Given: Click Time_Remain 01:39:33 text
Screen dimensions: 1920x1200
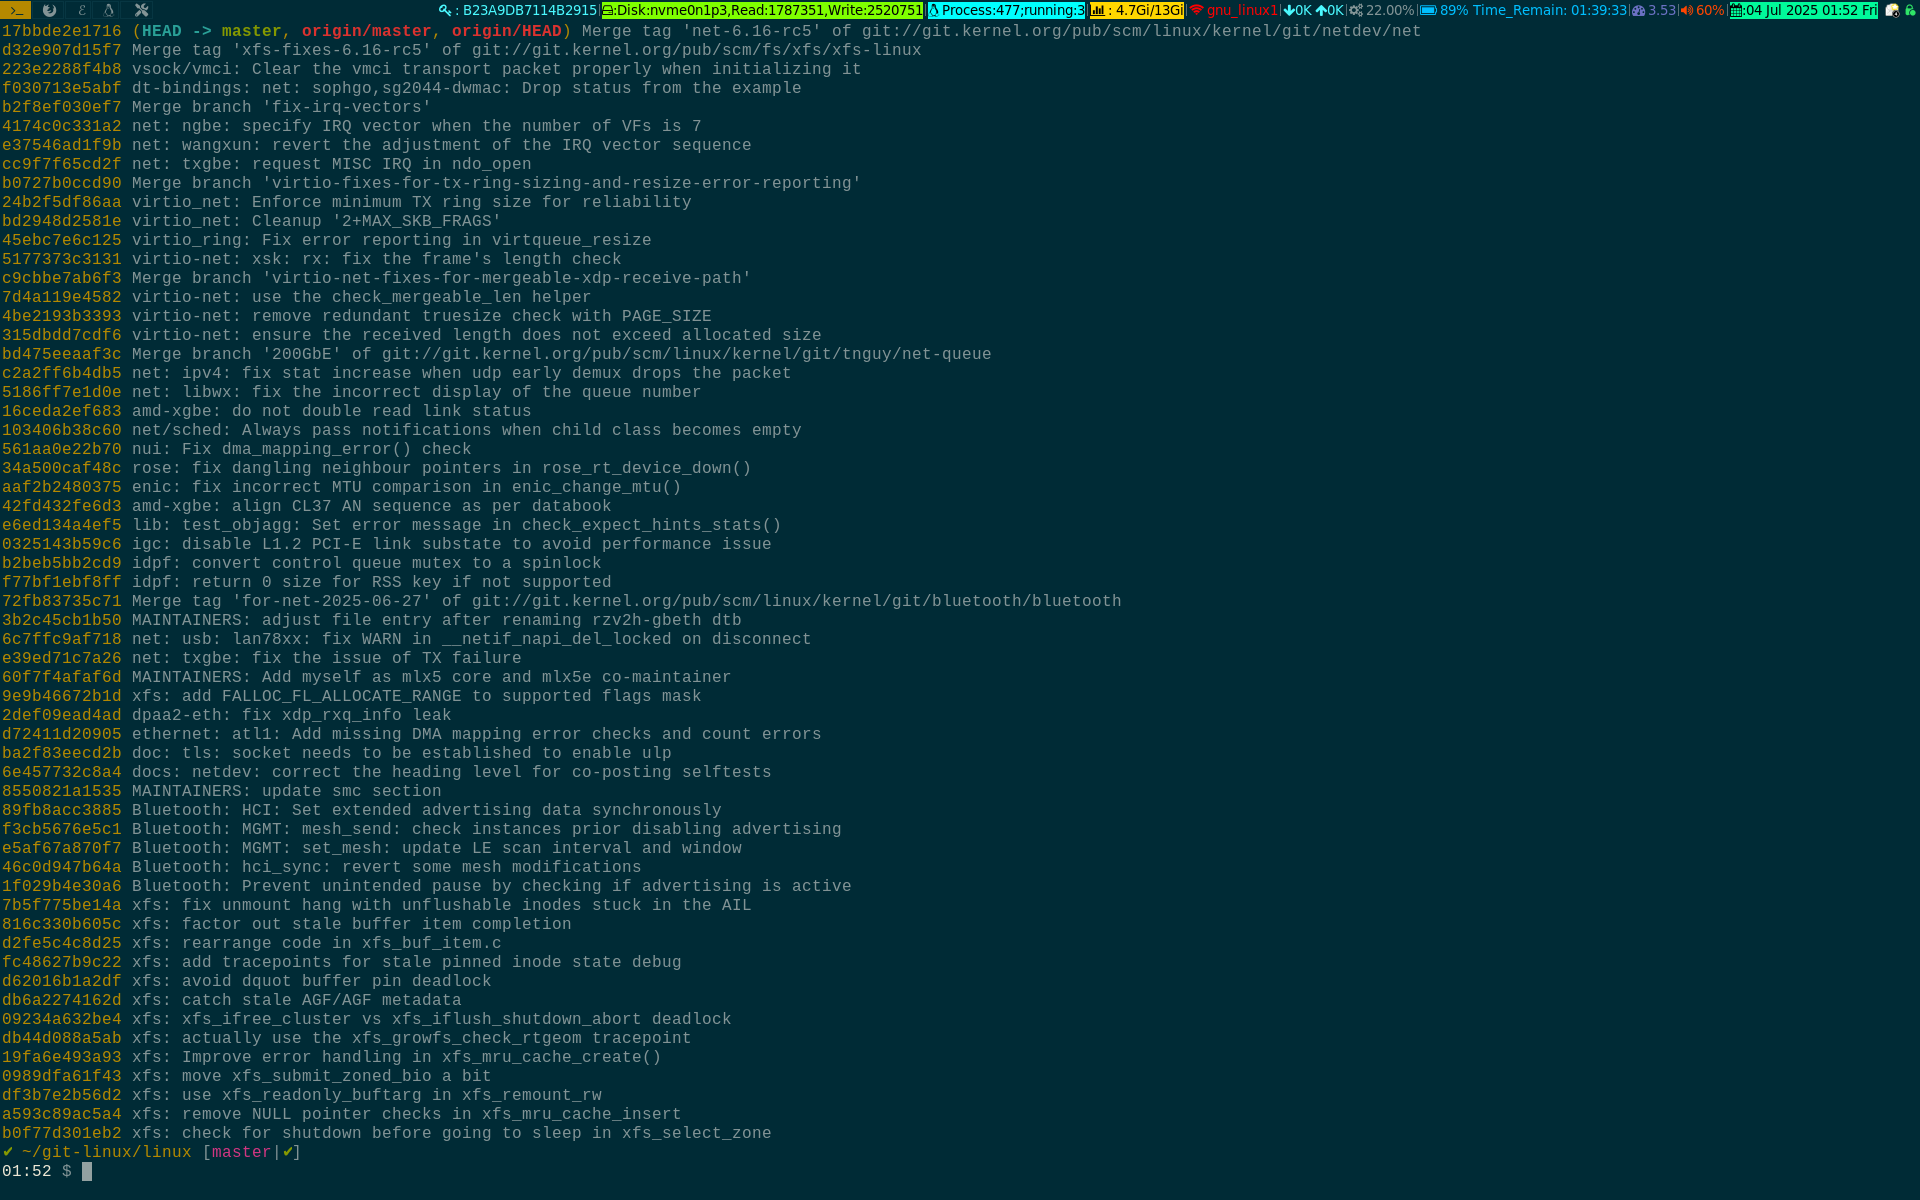Looking at the screenshot, I should pos(1549,10).
